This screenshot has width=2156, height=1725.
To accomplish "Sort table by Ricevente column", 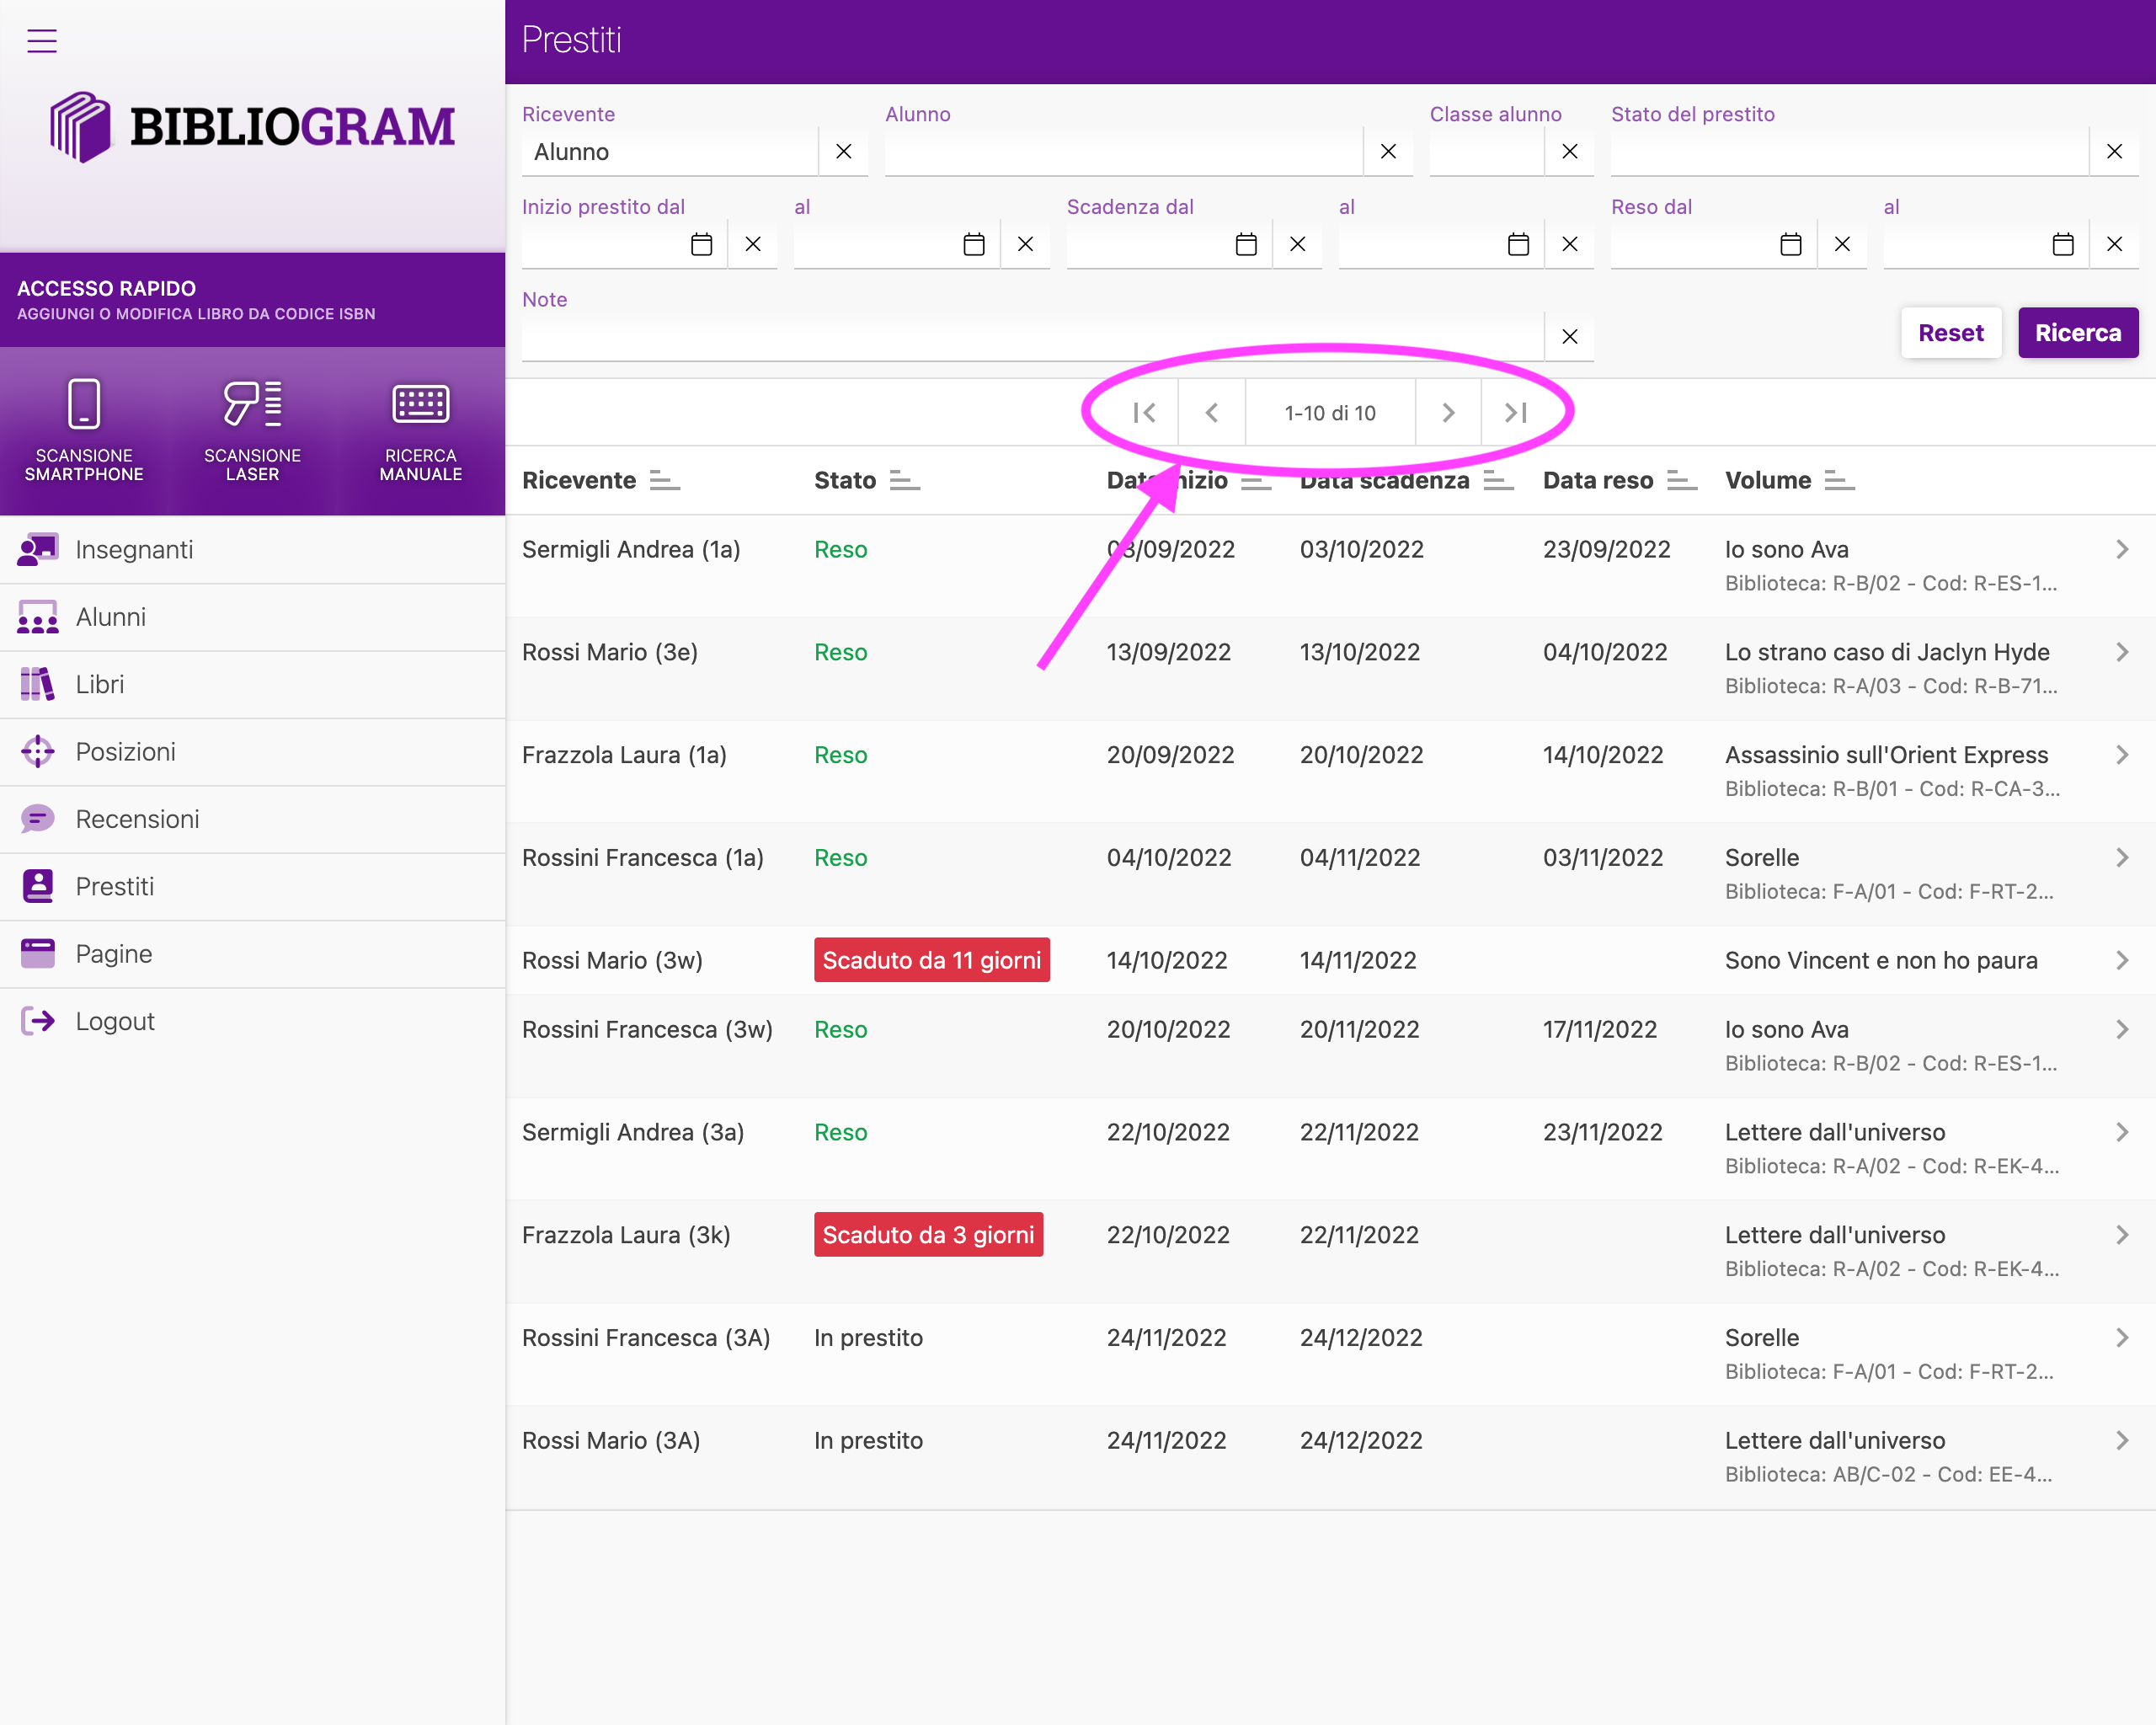I will [x=664, y=481].
